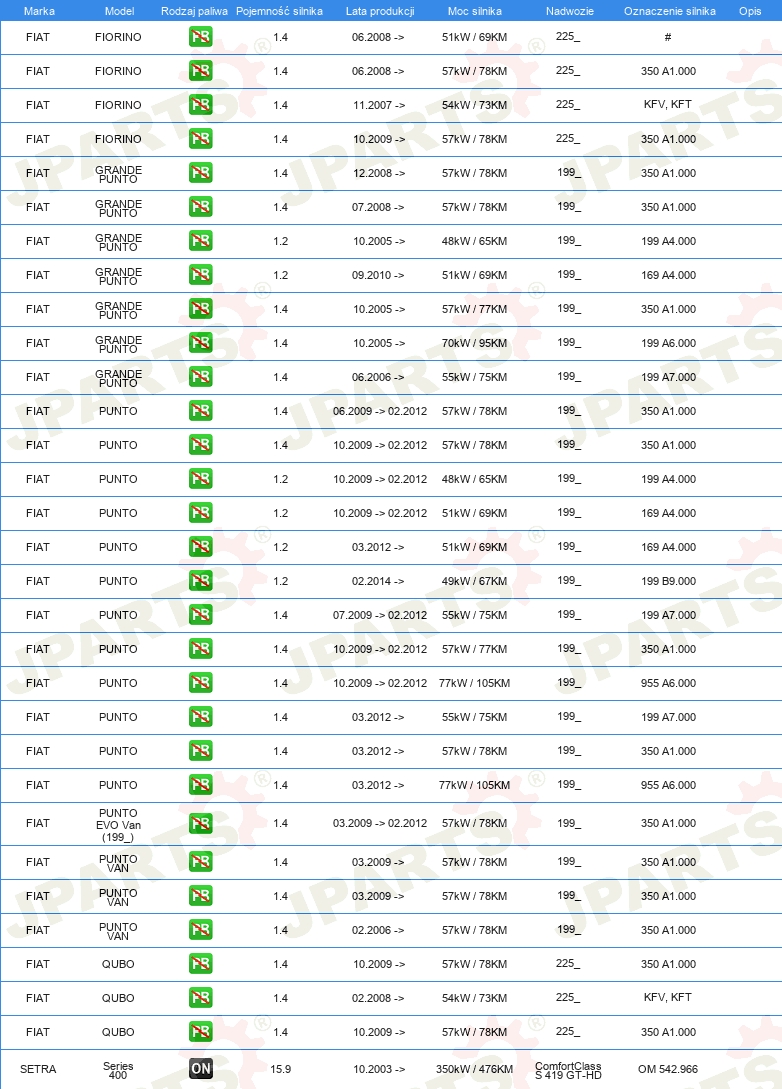
Task: Select '54kW / 73KM' in Fiorino row
Action: coord(474,105)
